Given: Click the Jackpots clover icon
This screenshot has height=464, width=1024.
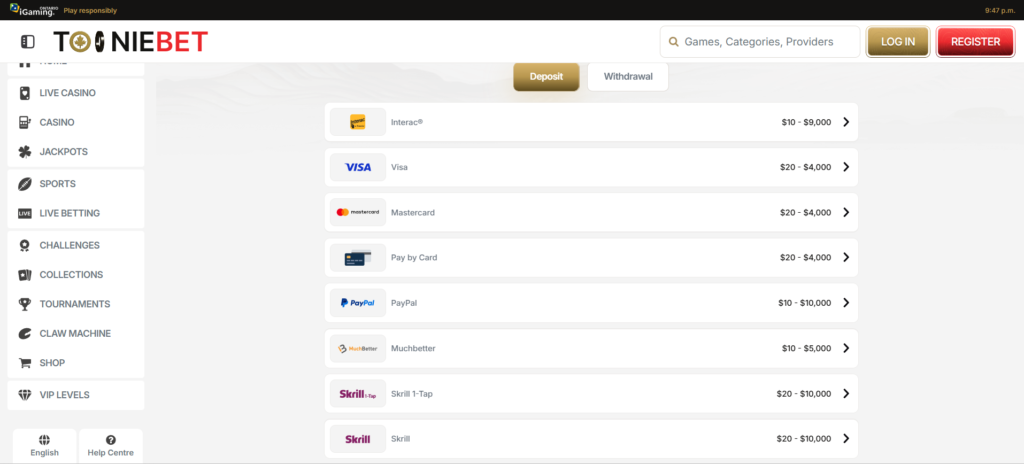Looking at the screenshot, I should [x=24, y=152].
